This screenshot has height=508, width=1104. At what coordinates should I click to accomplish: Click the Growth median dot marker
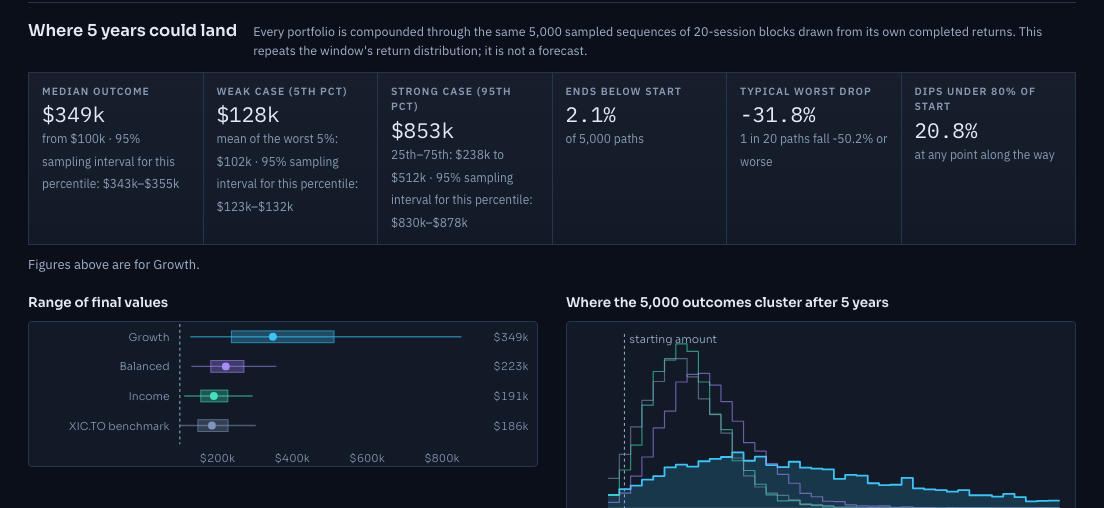(272, 337)
